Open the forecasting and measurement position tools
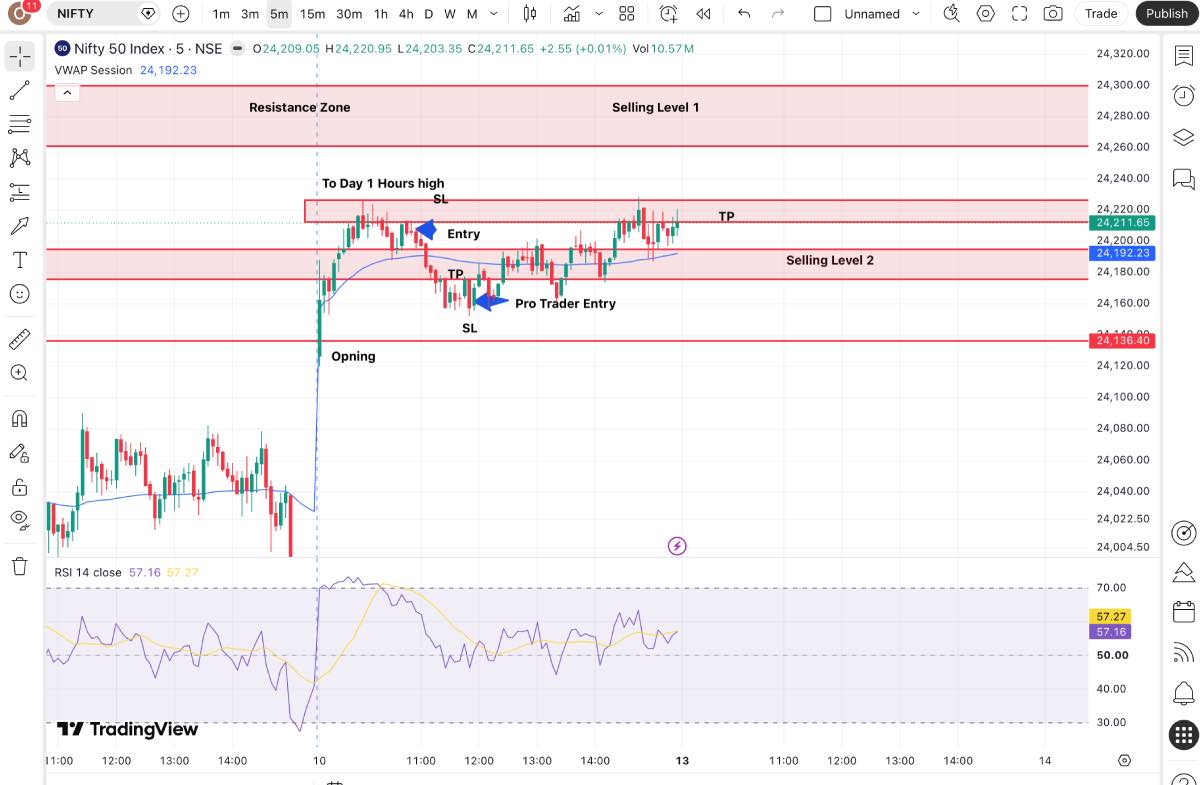Screen dimensions: 1200x785 coord(20,191)
